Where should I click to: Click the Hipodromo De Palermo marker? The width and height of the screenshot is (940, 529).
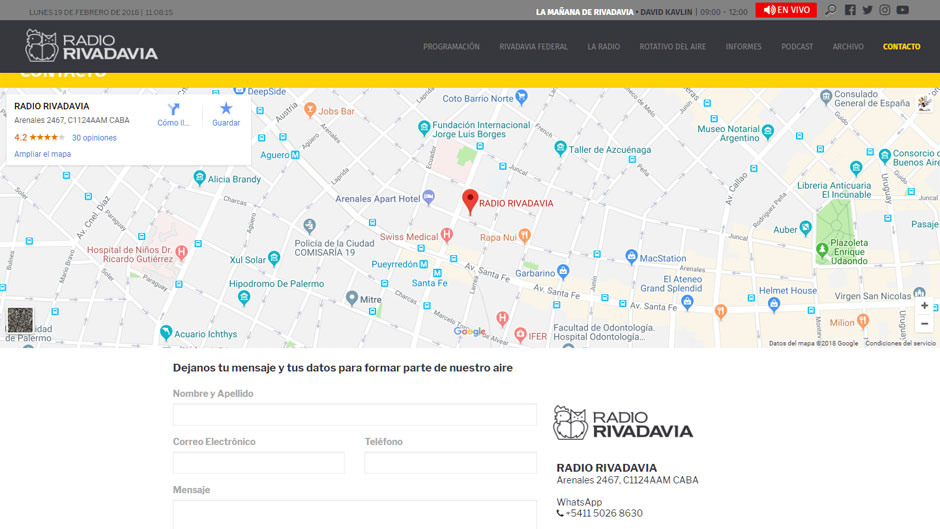(x=244, y=297)
